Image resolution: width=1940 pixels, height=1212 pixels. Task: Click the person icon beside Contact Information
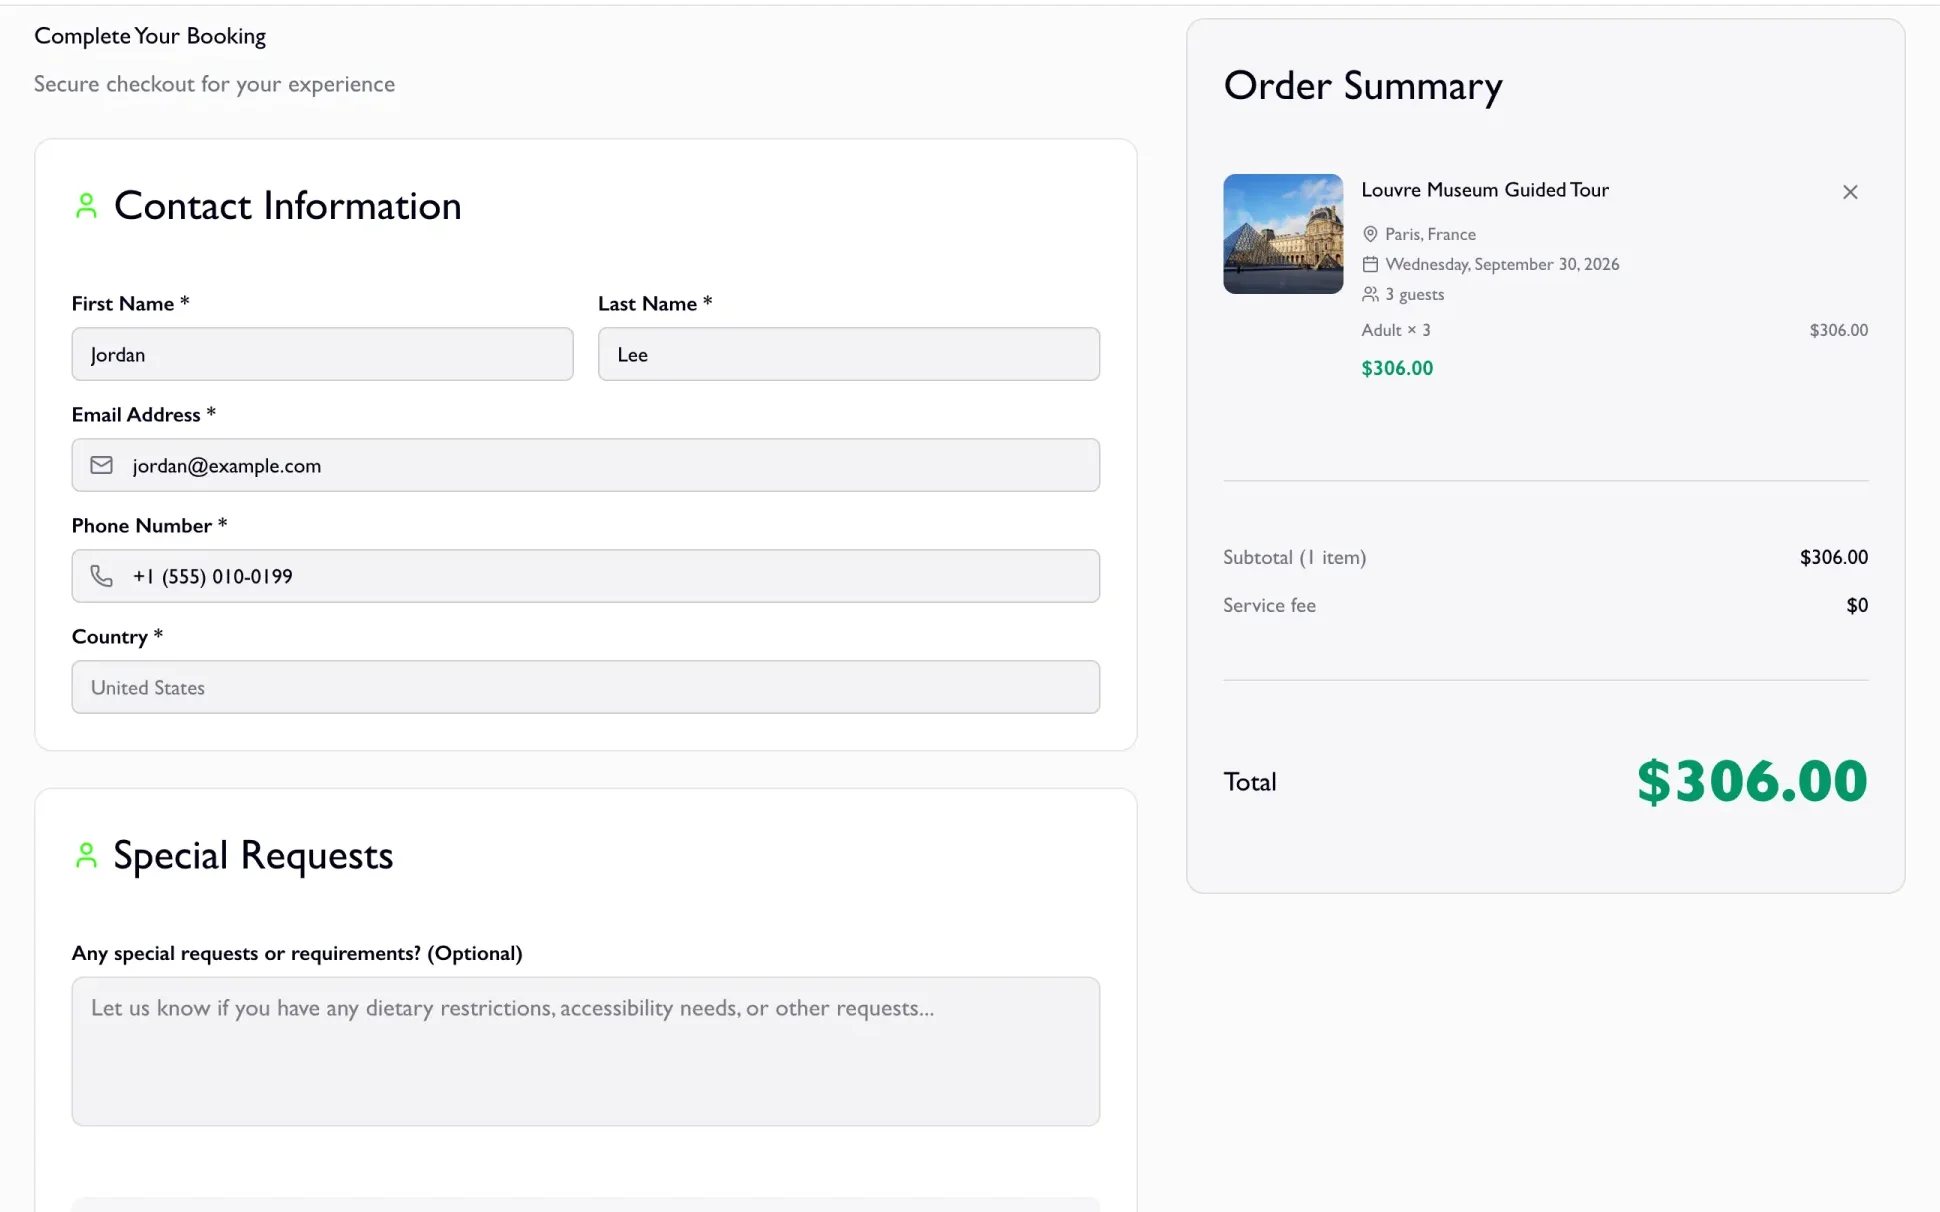86,206
